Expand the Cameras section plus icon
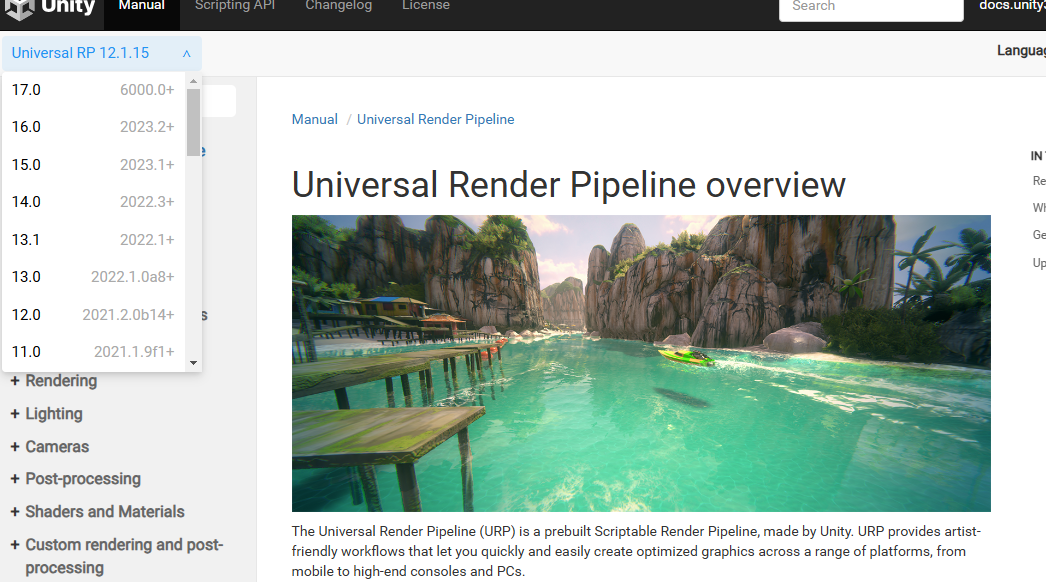This screenshot has height=582, width=1046. point(15,447)
